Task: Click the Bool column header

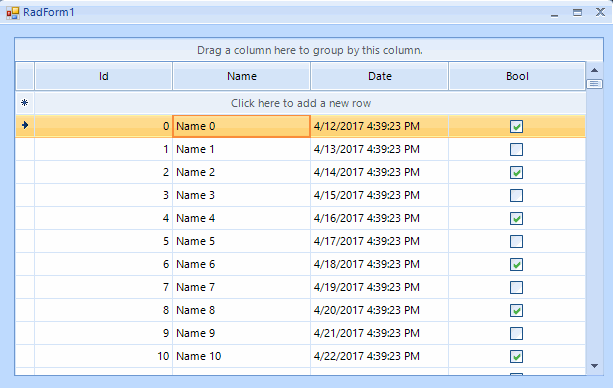Action: coord(517,76)
